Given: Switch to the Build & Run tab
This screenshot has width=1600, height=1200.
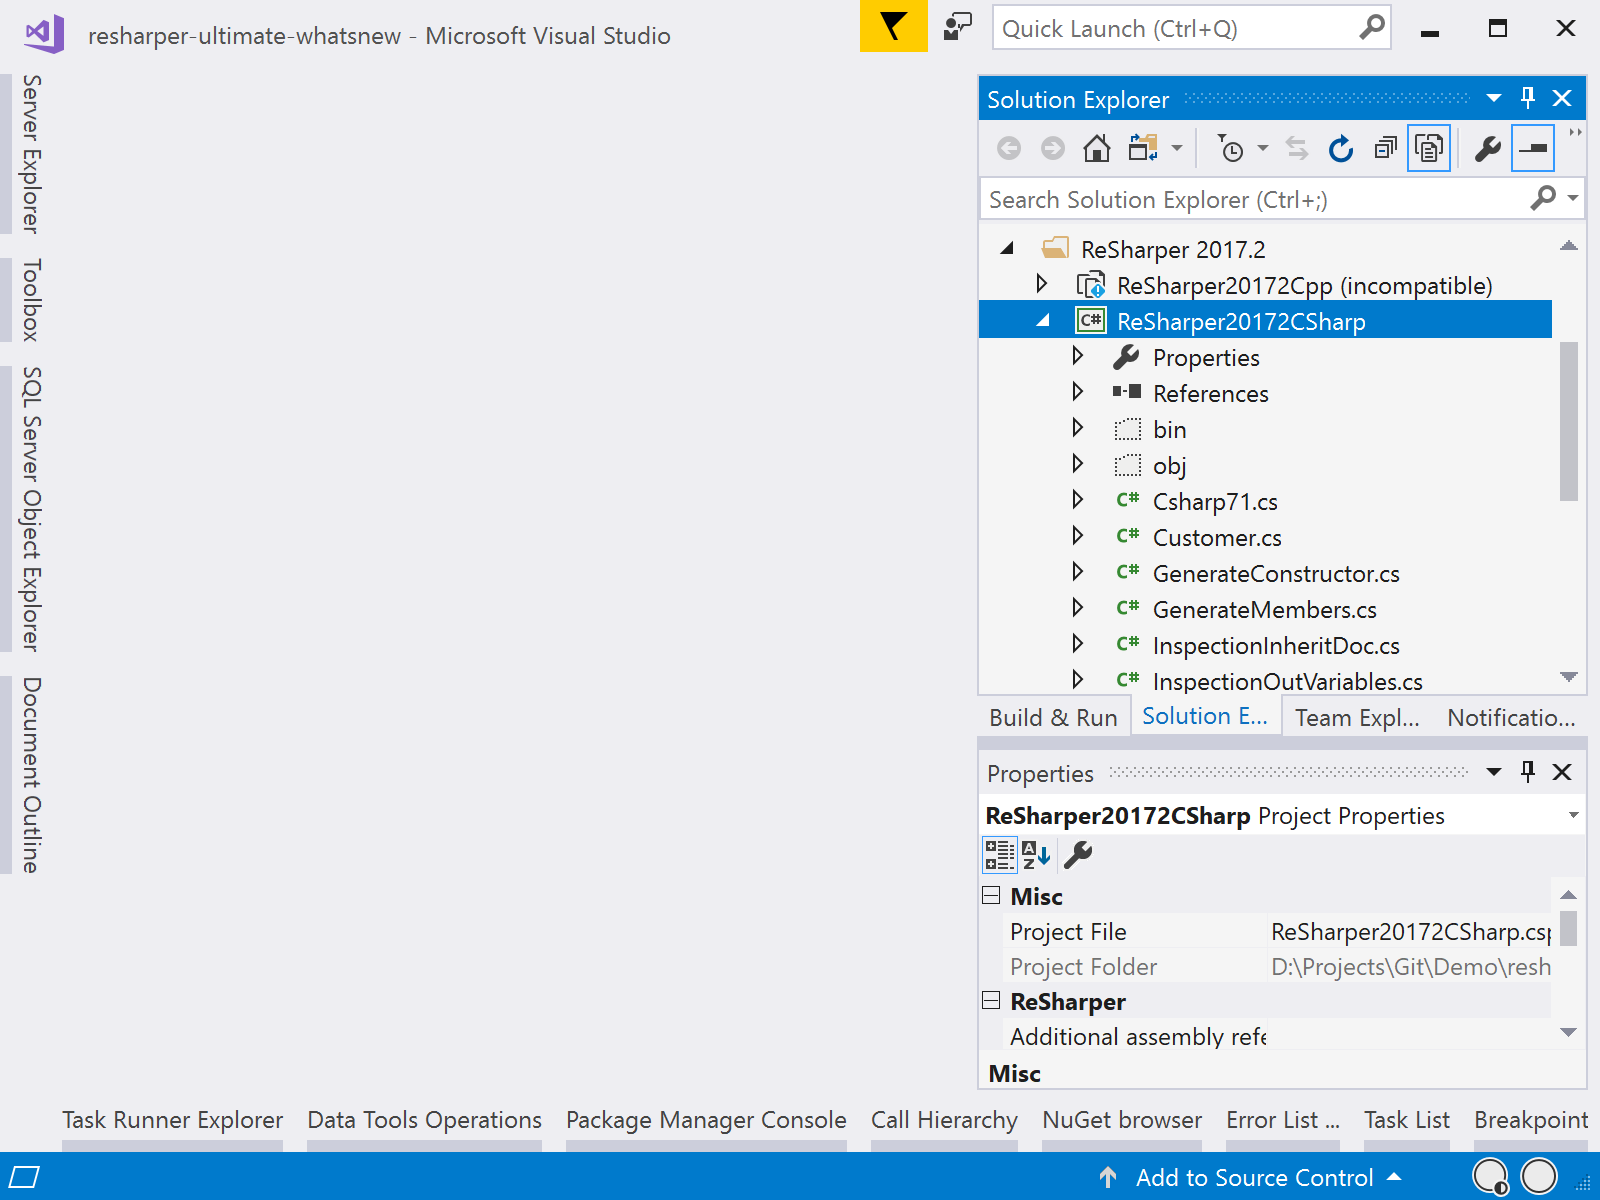Looking at the screenshot, I should tap(1053, 718).
